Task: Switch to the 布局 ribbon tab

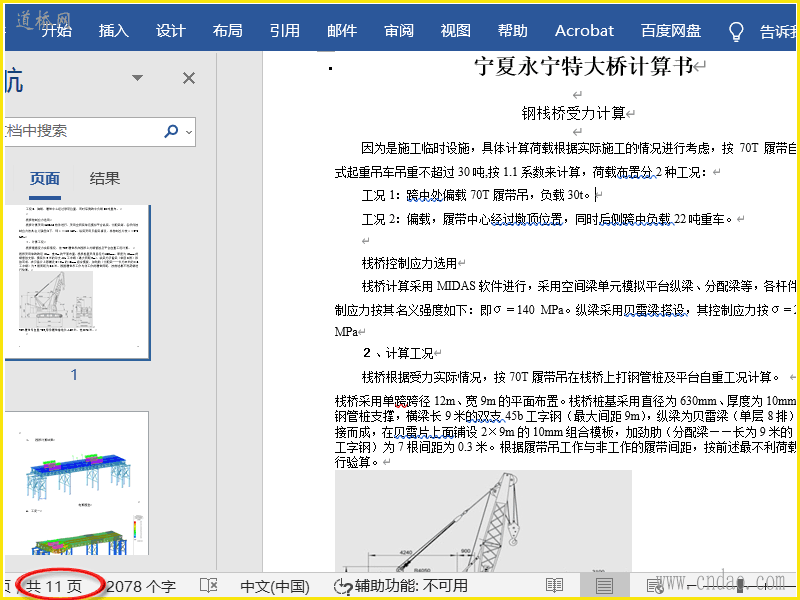Action: click(228, 31)
